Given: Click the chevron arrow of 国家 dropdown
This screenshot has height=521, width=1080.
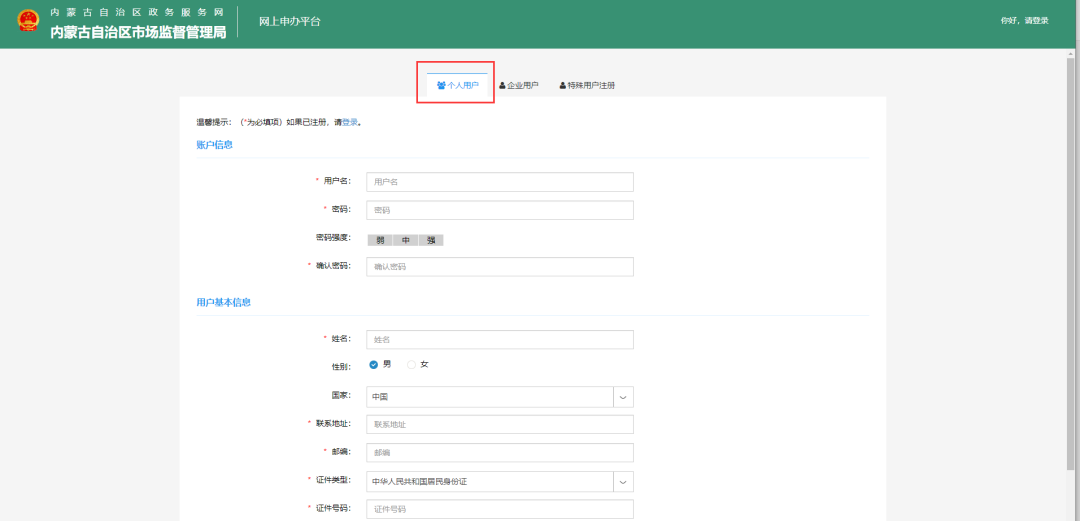Looking at the screenshot, I should 623,397.
